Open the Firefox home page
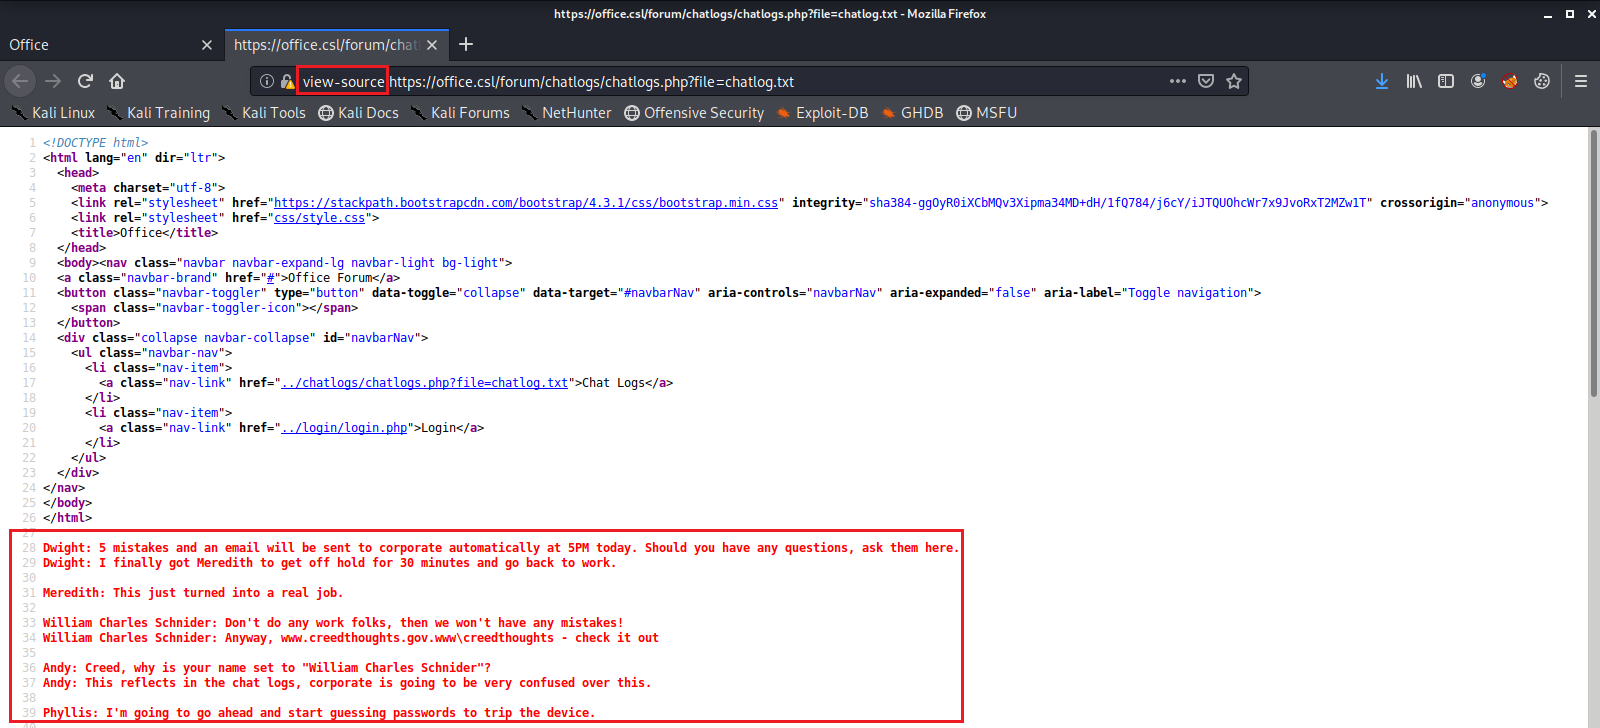1600x728 pixels. click(117, 81)
